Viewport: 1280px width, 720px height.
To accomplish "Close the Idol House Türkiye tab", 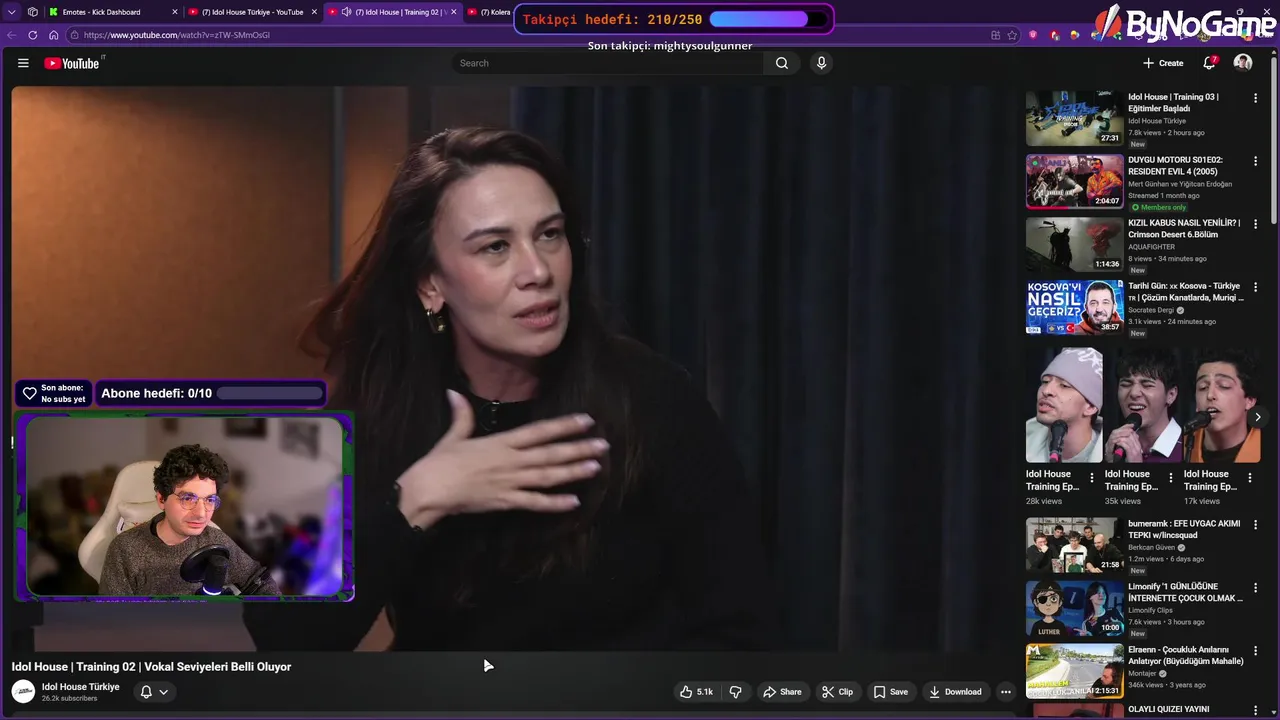I will (x=314, y=12).
